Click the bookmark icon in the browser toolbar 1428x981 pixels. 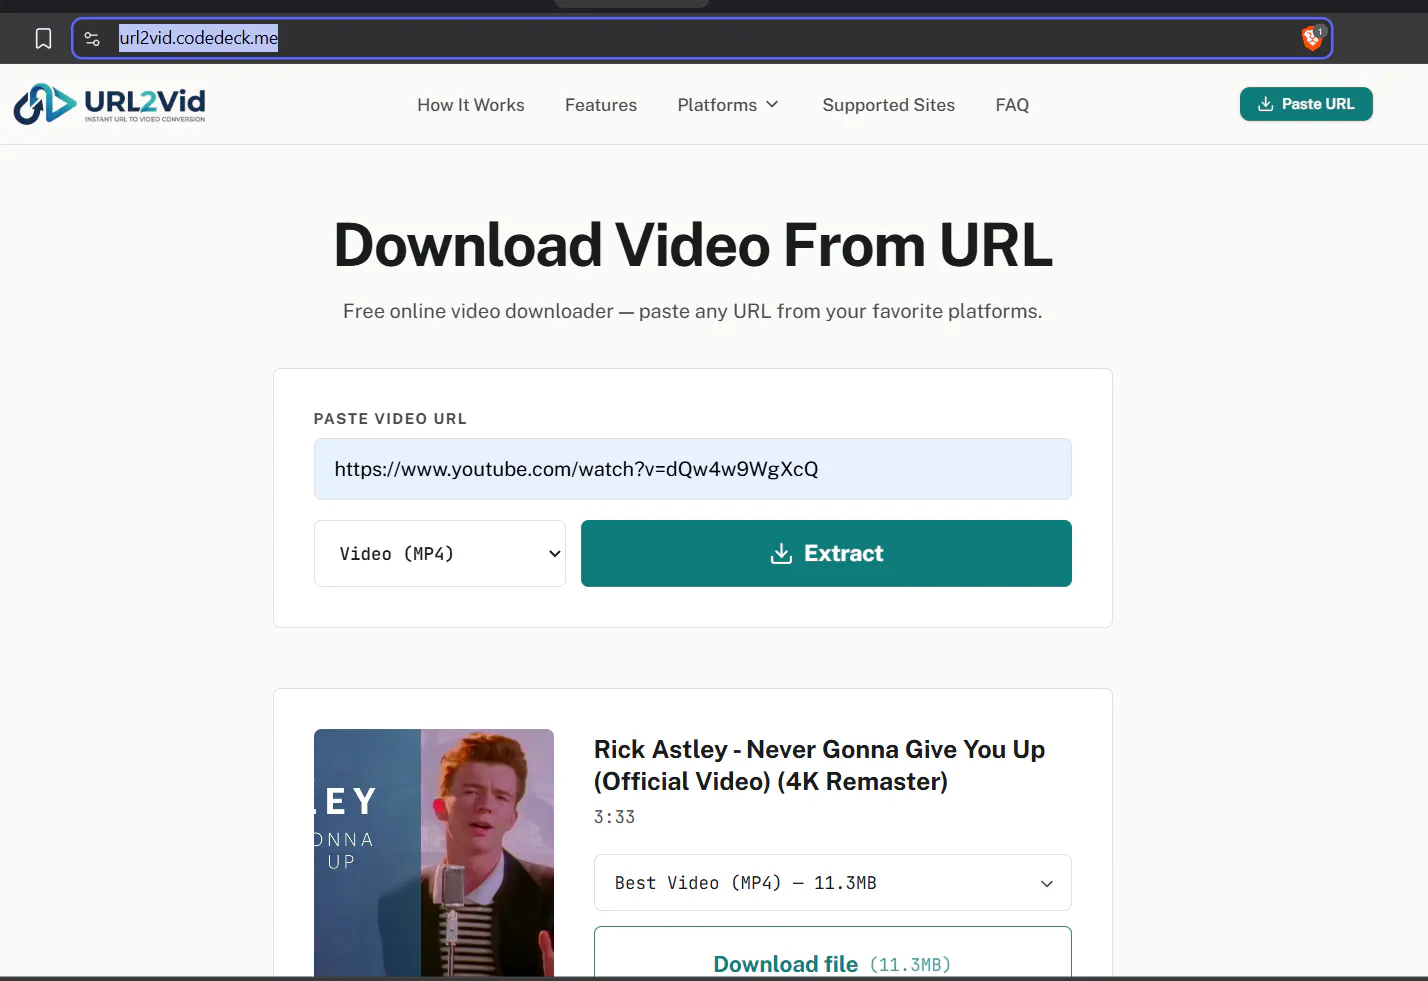(43, 39)
